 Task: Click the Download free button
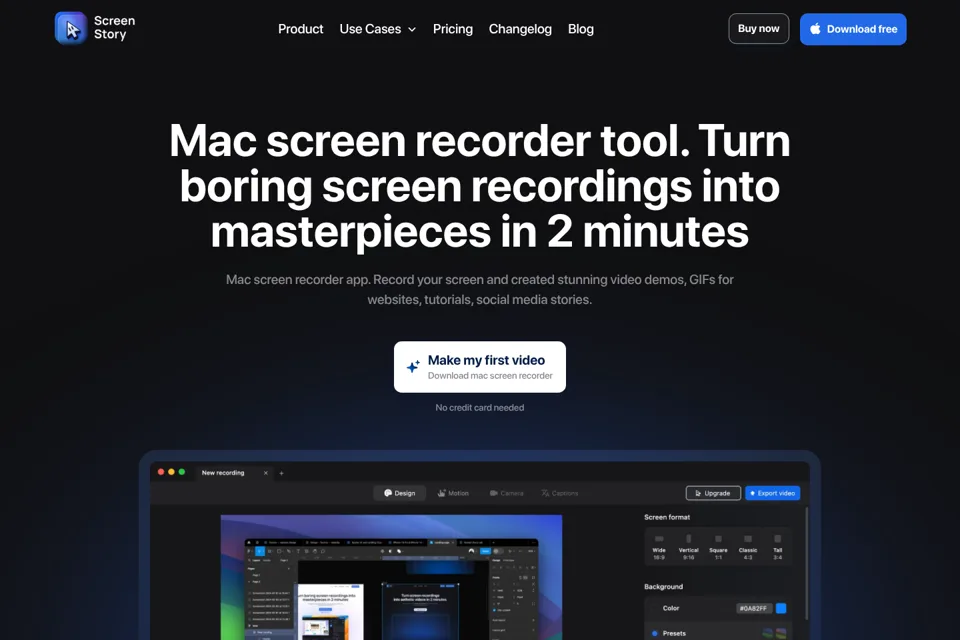(x=853, y=29)
